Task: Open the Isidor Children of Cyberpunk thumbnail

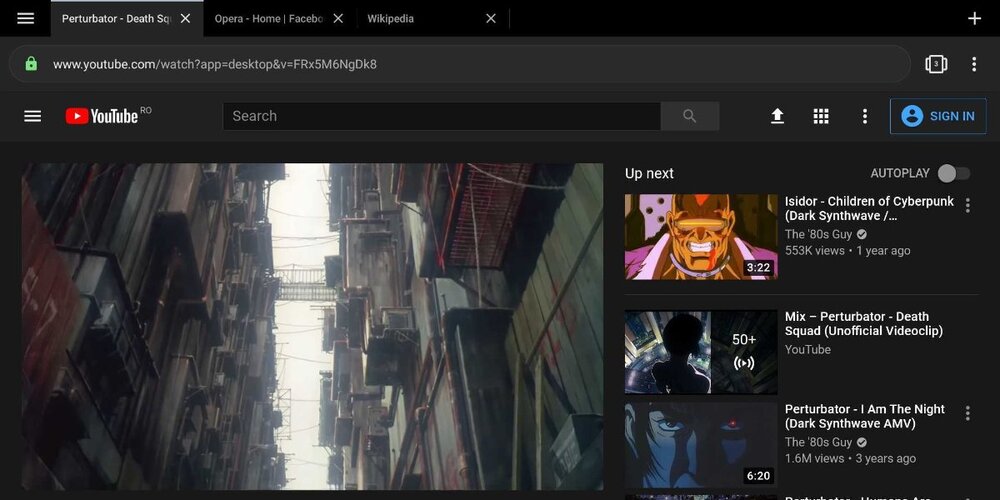Action: pos(701,237)
